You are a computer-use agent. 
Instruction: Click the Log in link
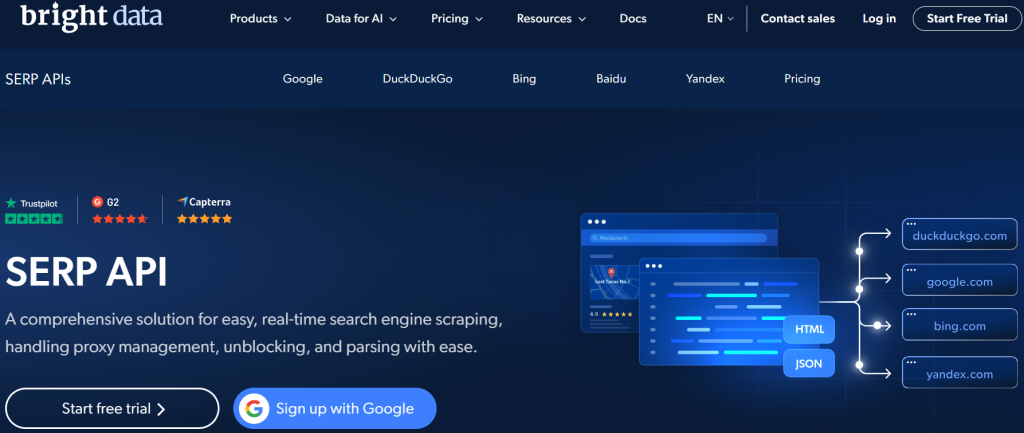(x=879, y=18)
